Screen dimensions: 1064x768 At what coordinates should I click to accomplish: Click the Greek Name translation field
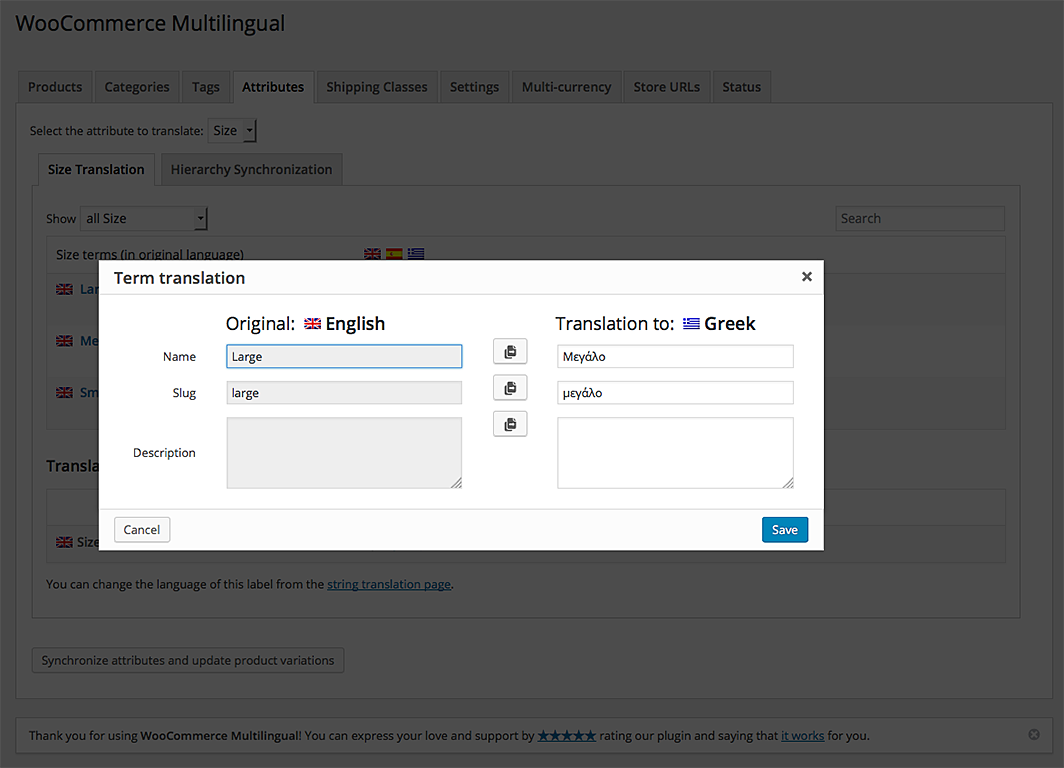[675, 357]
